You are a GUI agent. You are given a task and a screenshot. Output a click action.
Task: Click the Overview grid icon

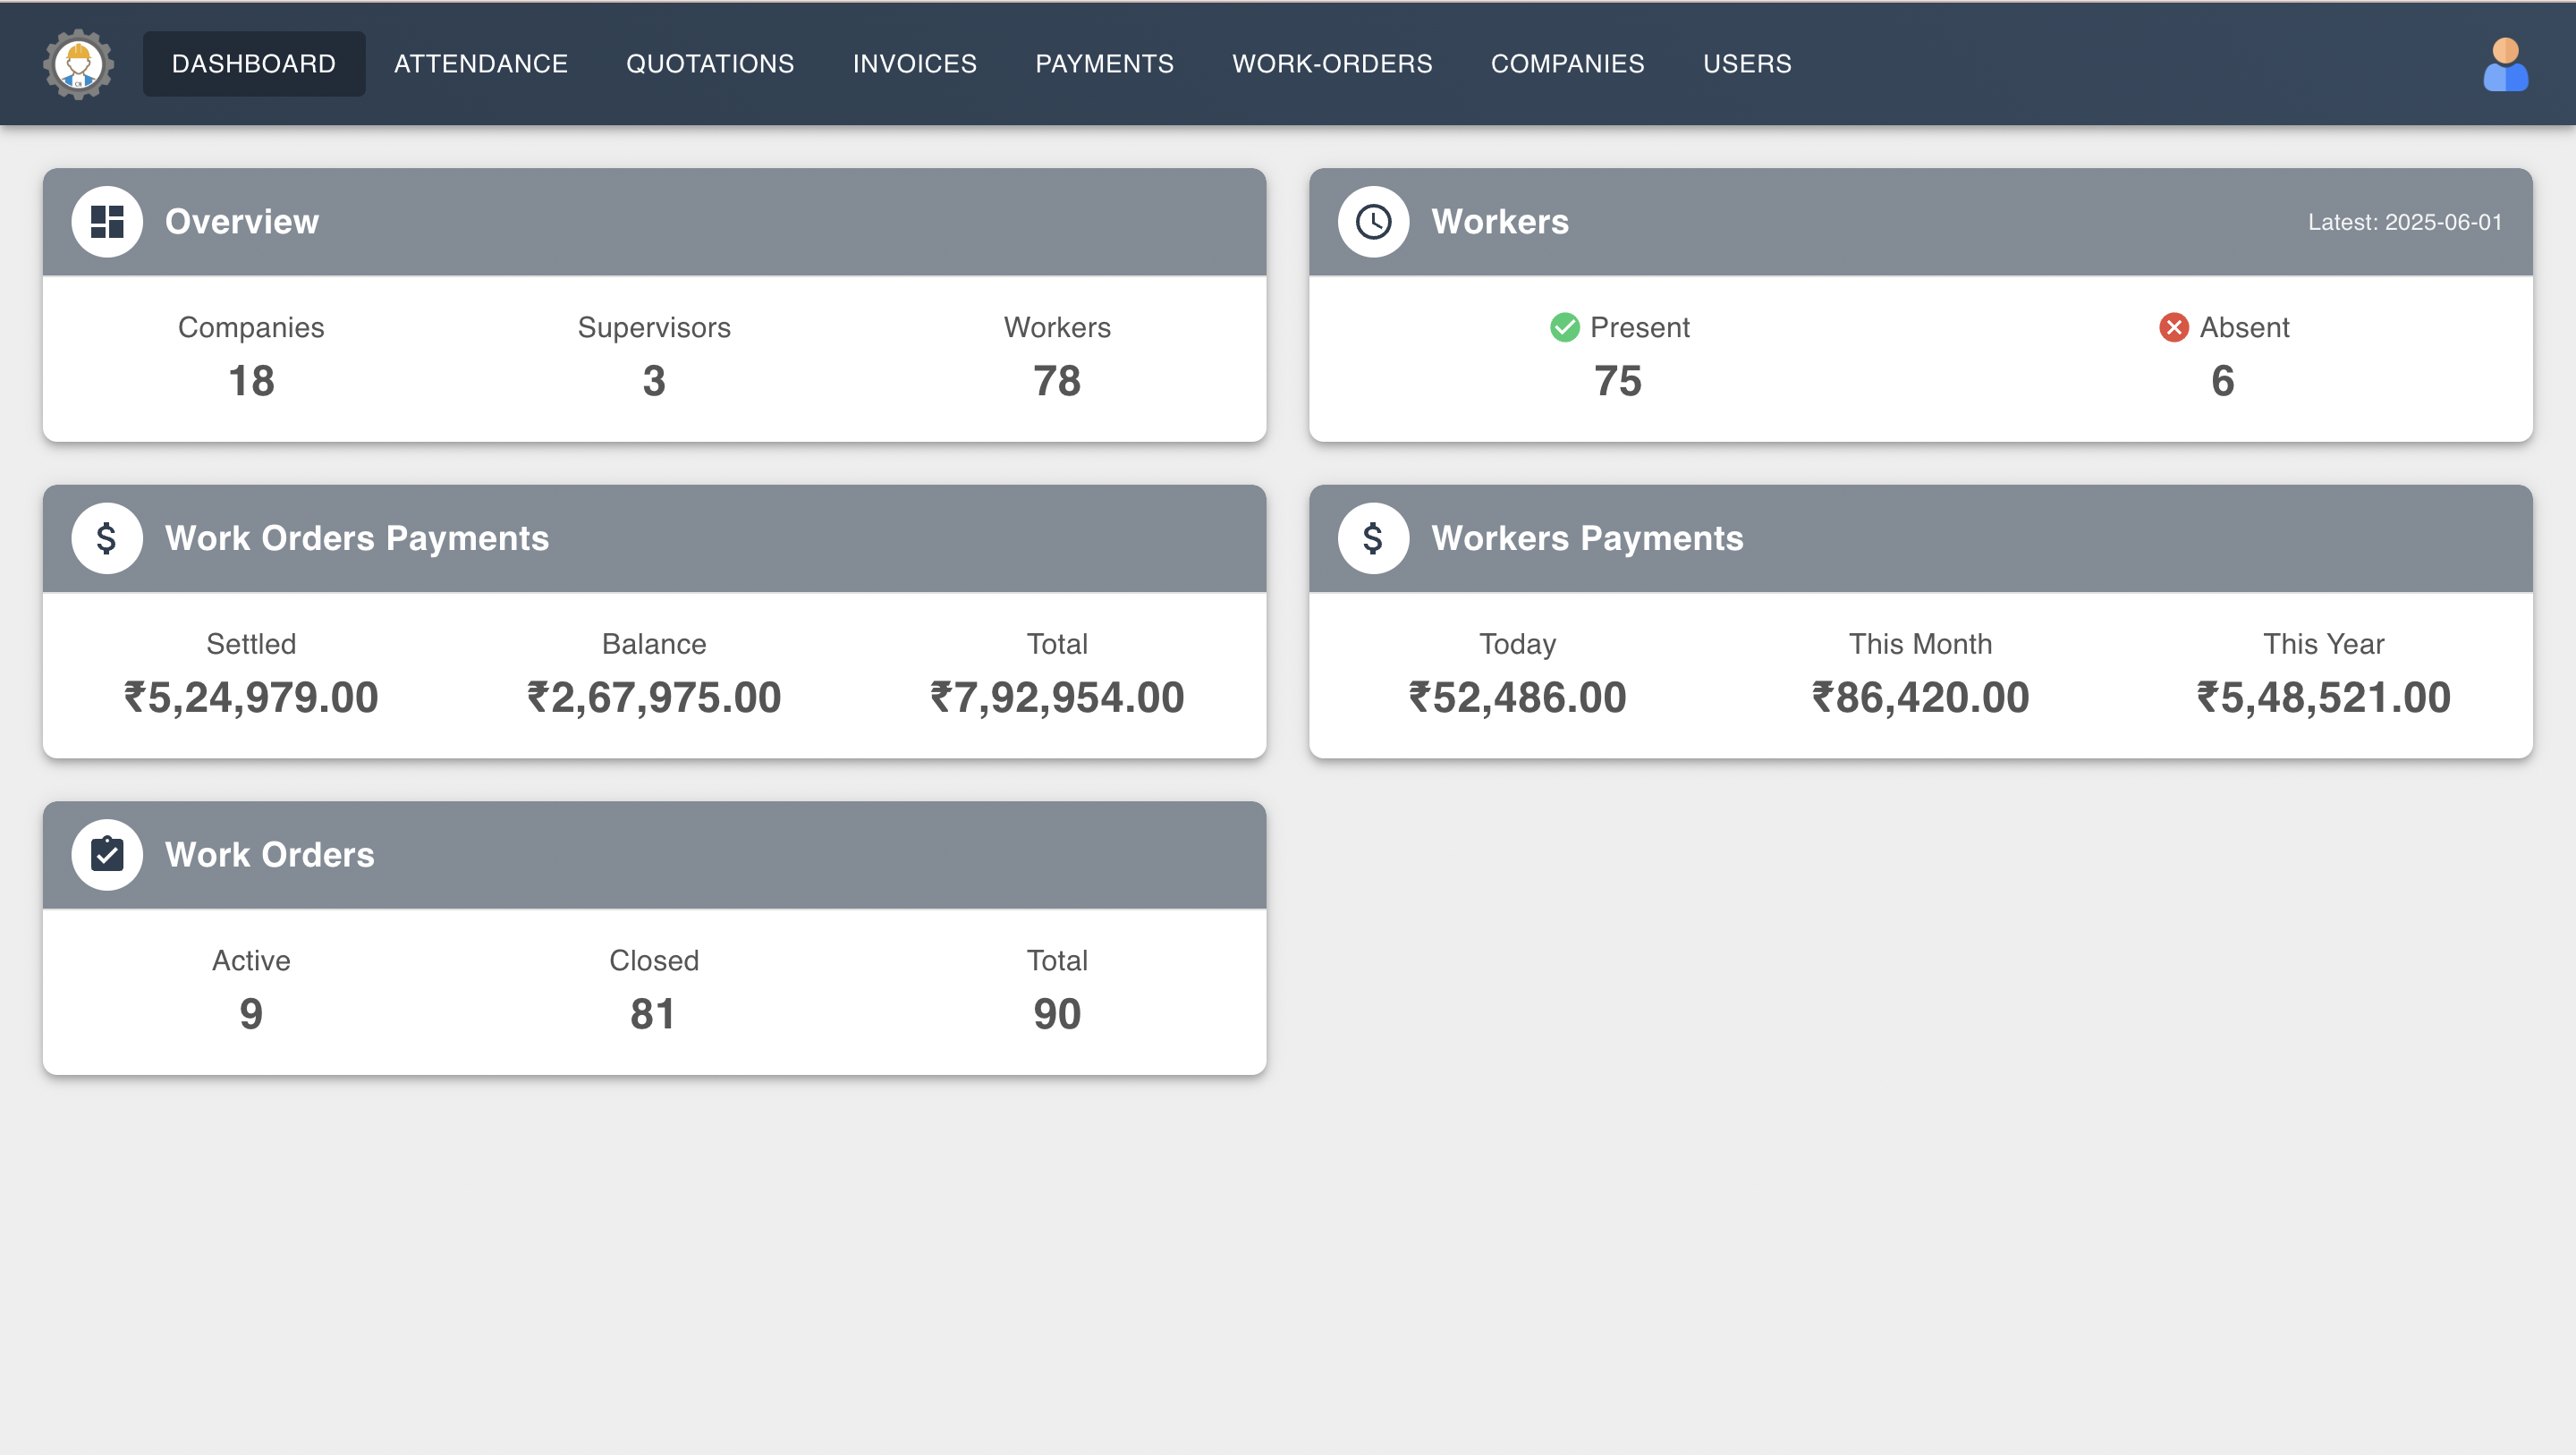tap(106, 221)
